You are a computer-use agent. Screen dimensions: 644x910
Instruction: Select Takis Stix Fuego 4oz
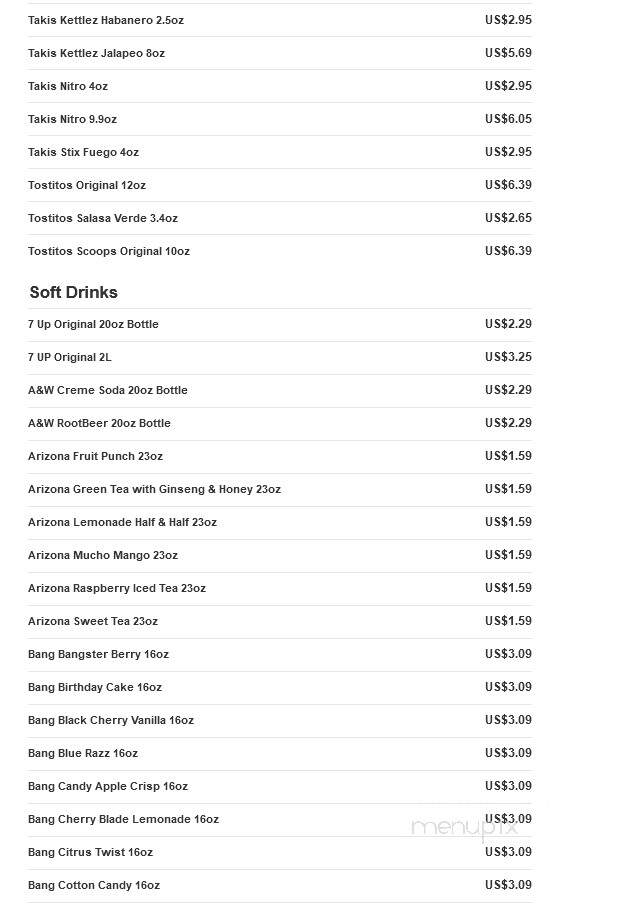click(280, 153)
